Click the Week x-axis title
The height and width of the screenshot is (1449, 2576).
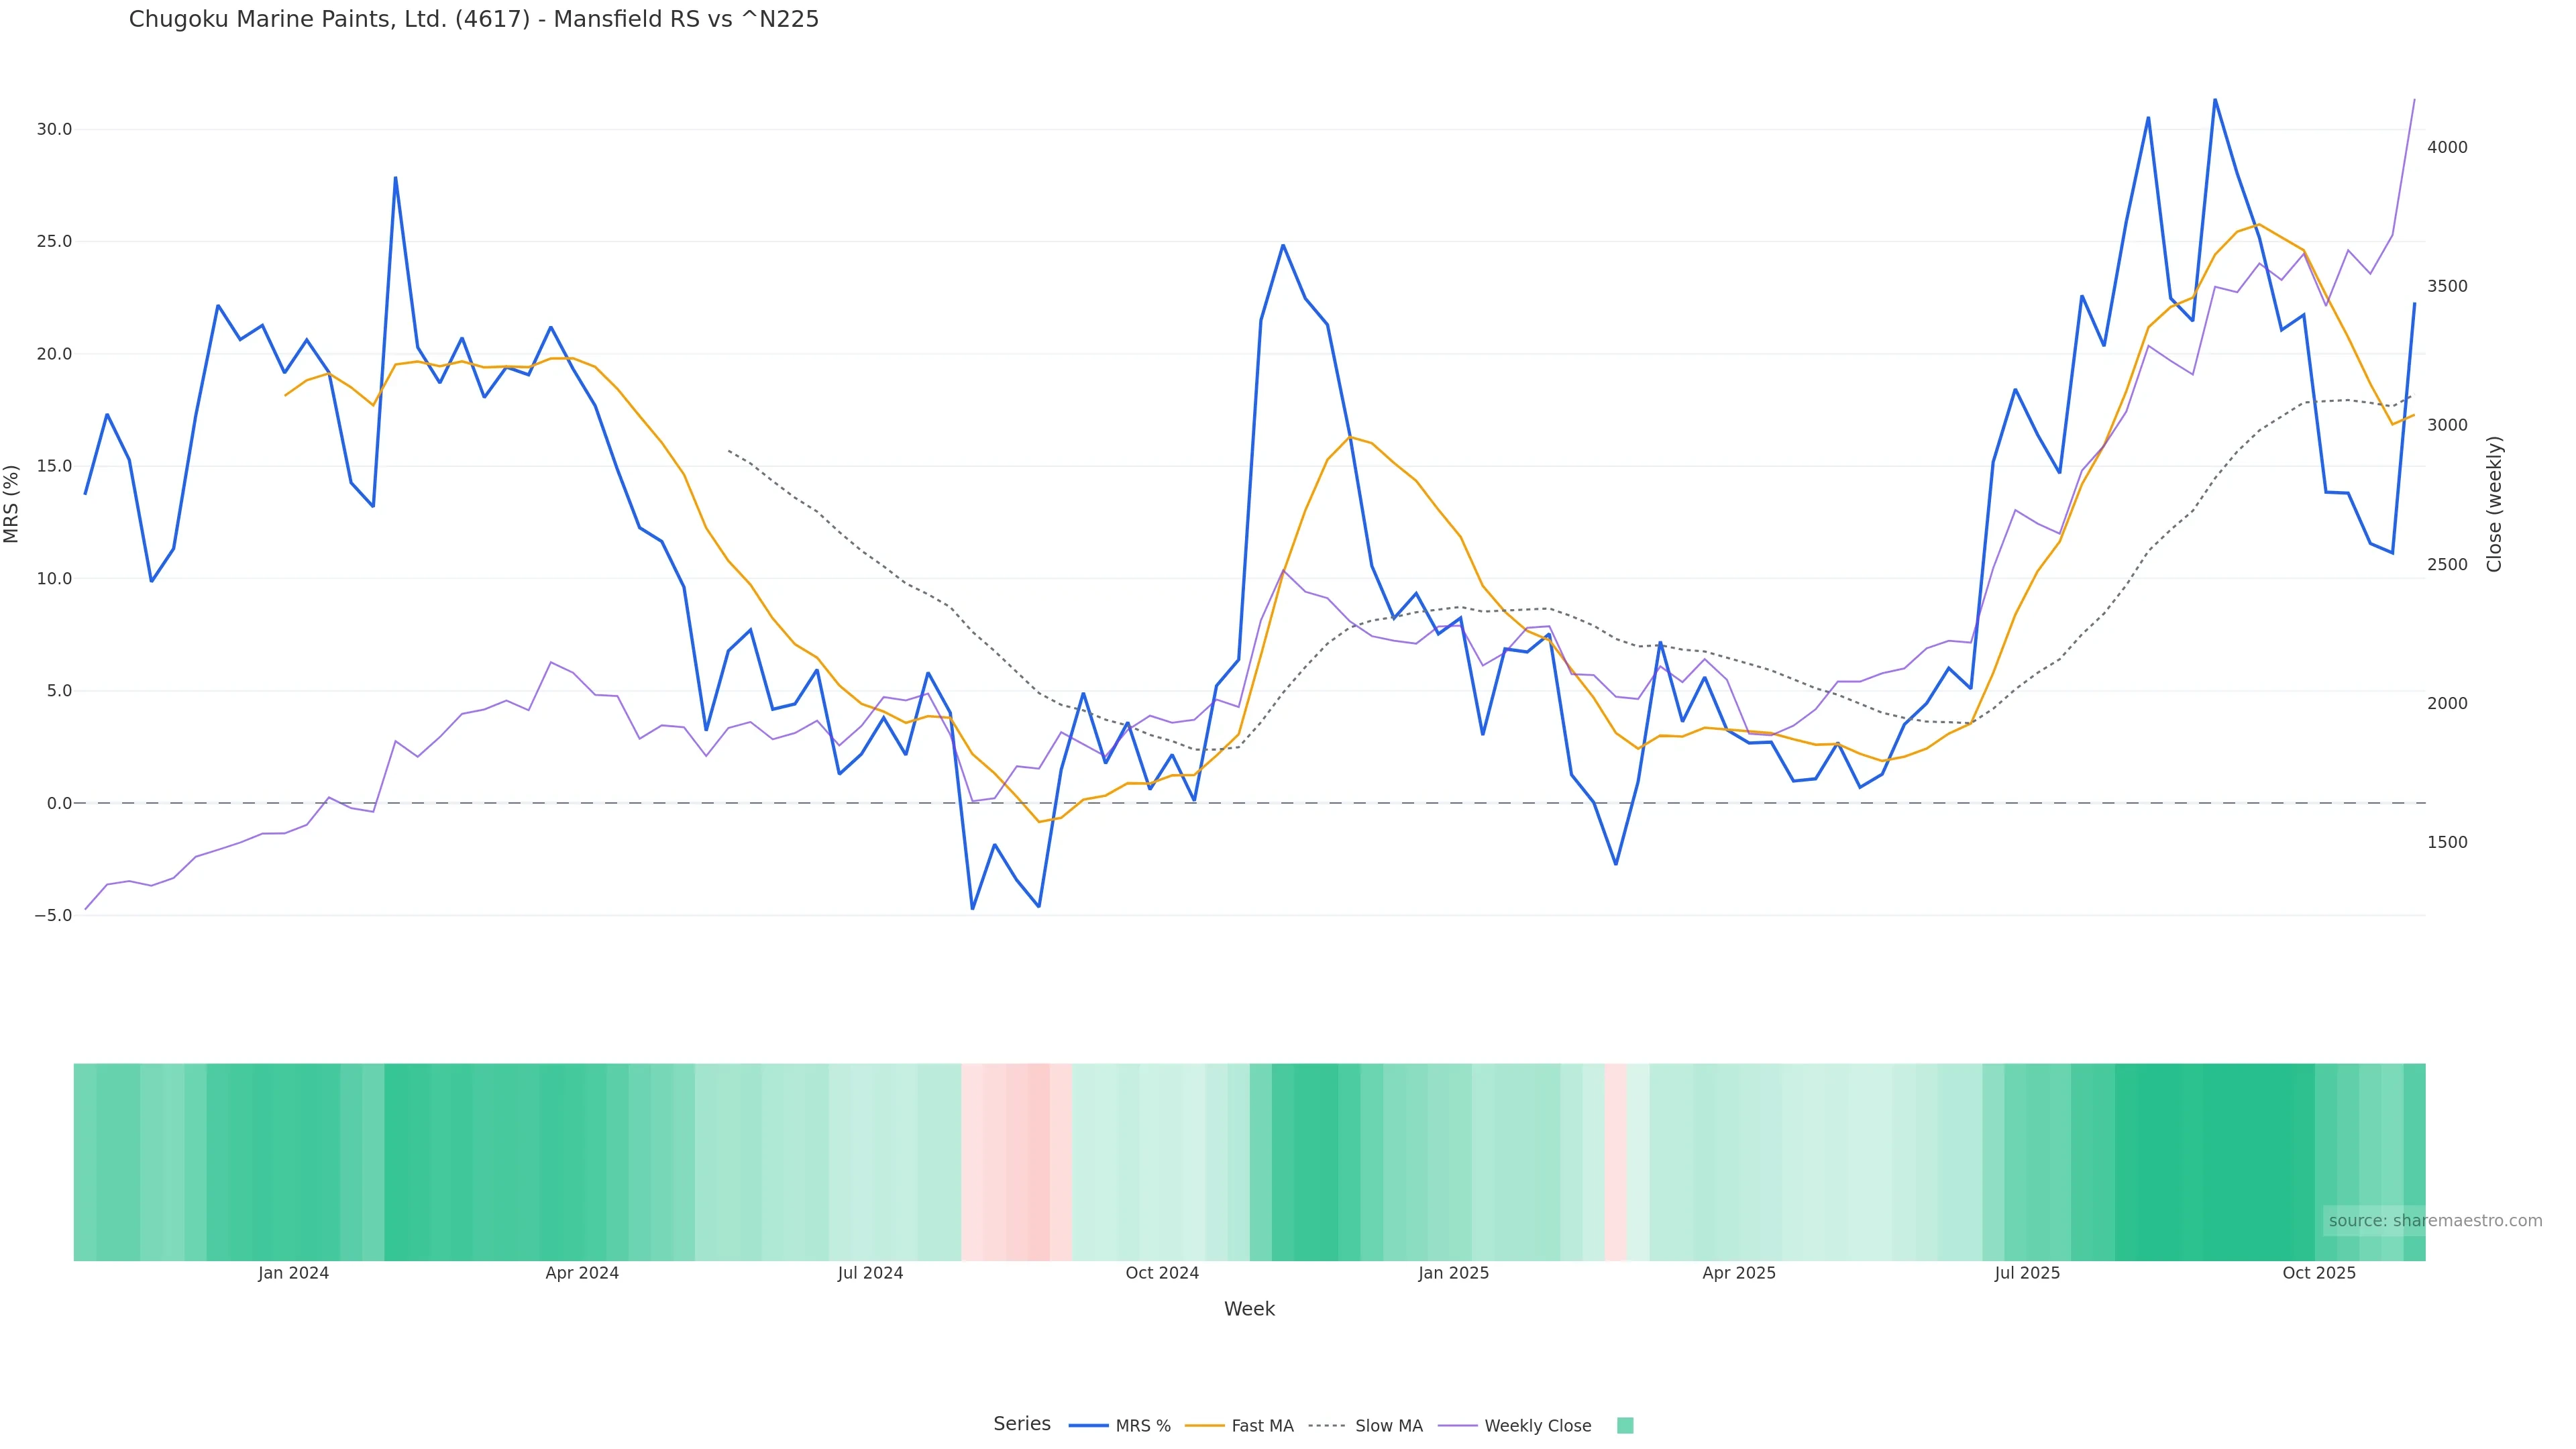1249,1309
